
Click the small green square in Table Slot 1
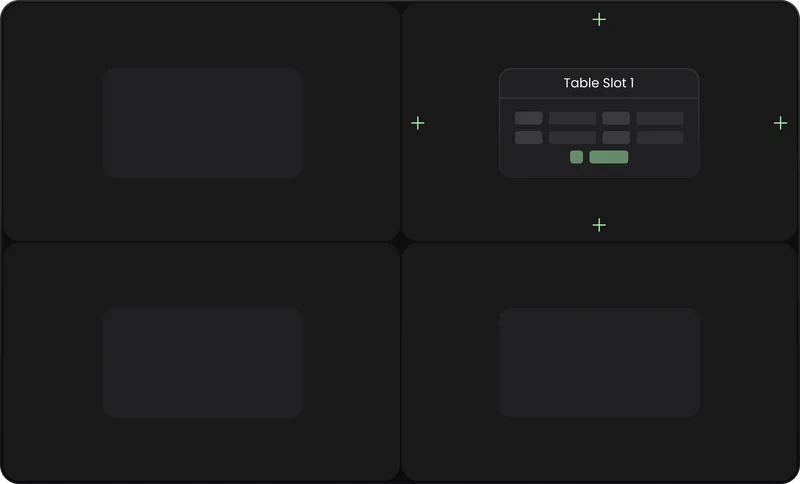pos(577,157)
